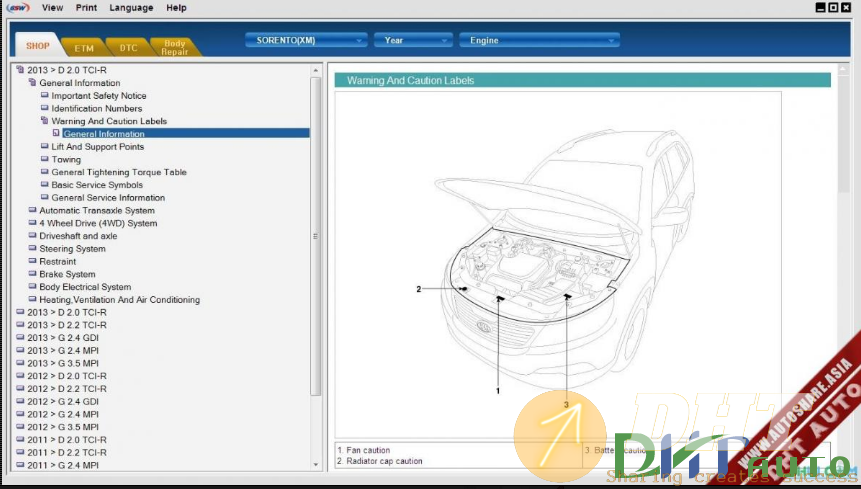Click the Driveshaft and axle book icon
Image resolution: width=861 pixels, height=489 pixels.
(32, 235)
